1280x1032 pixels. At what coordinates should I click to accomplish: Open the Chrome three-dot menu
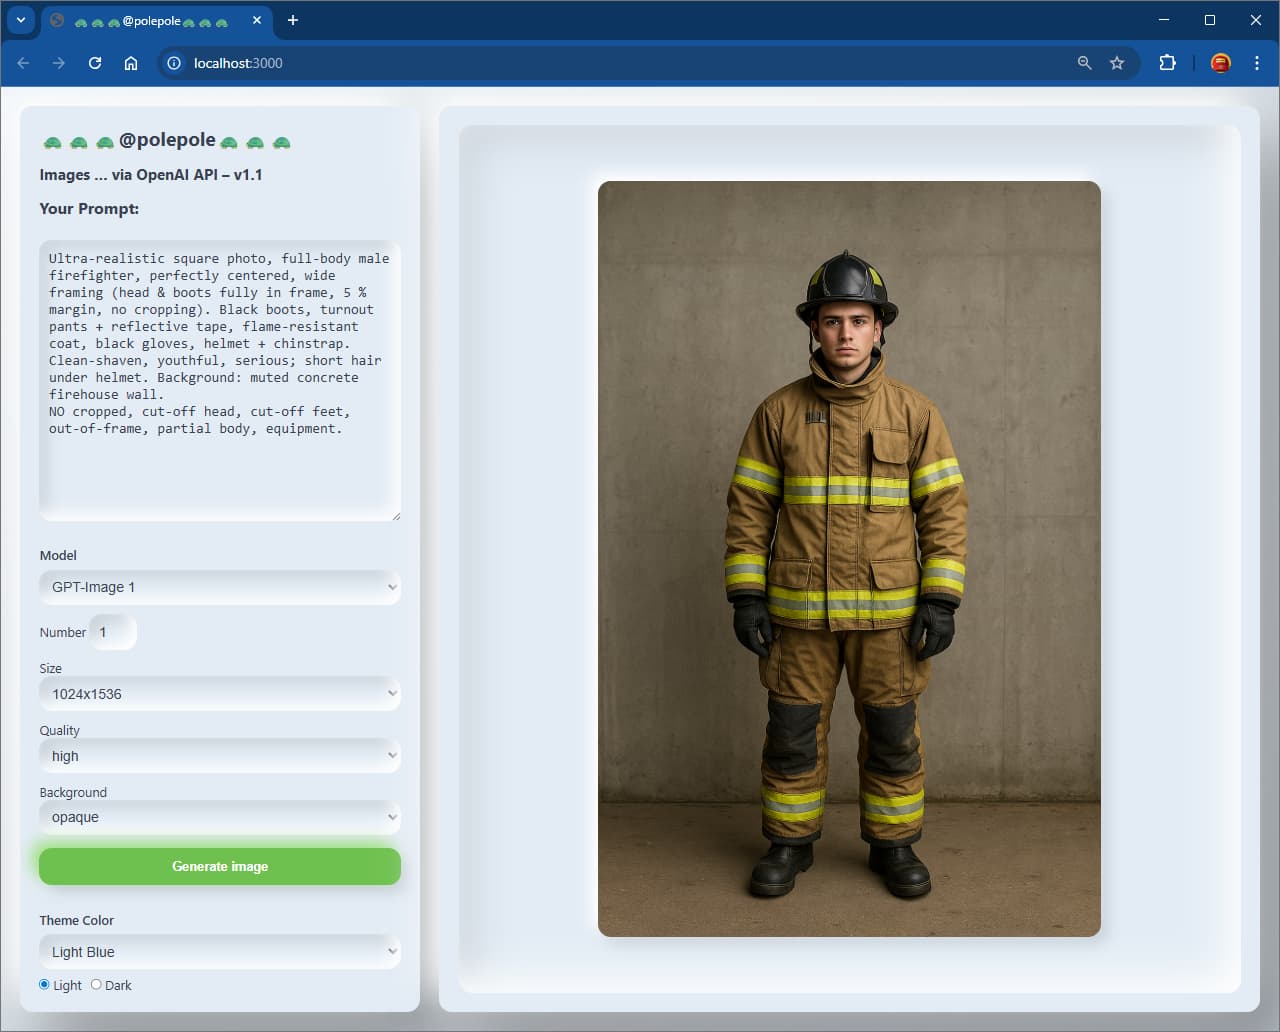click(1257, 63)
